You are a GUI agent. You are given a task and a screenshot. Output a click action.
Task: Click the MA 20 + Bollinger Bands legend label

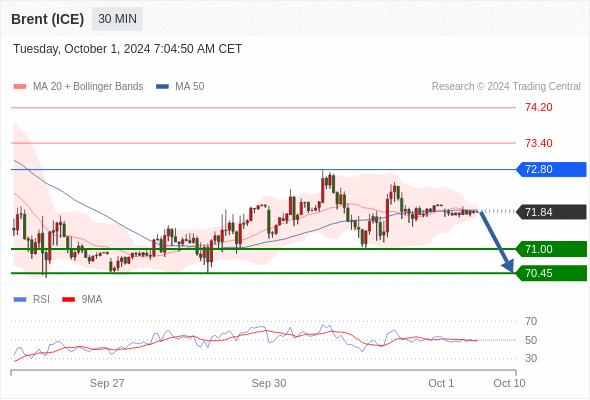point(88,87)
